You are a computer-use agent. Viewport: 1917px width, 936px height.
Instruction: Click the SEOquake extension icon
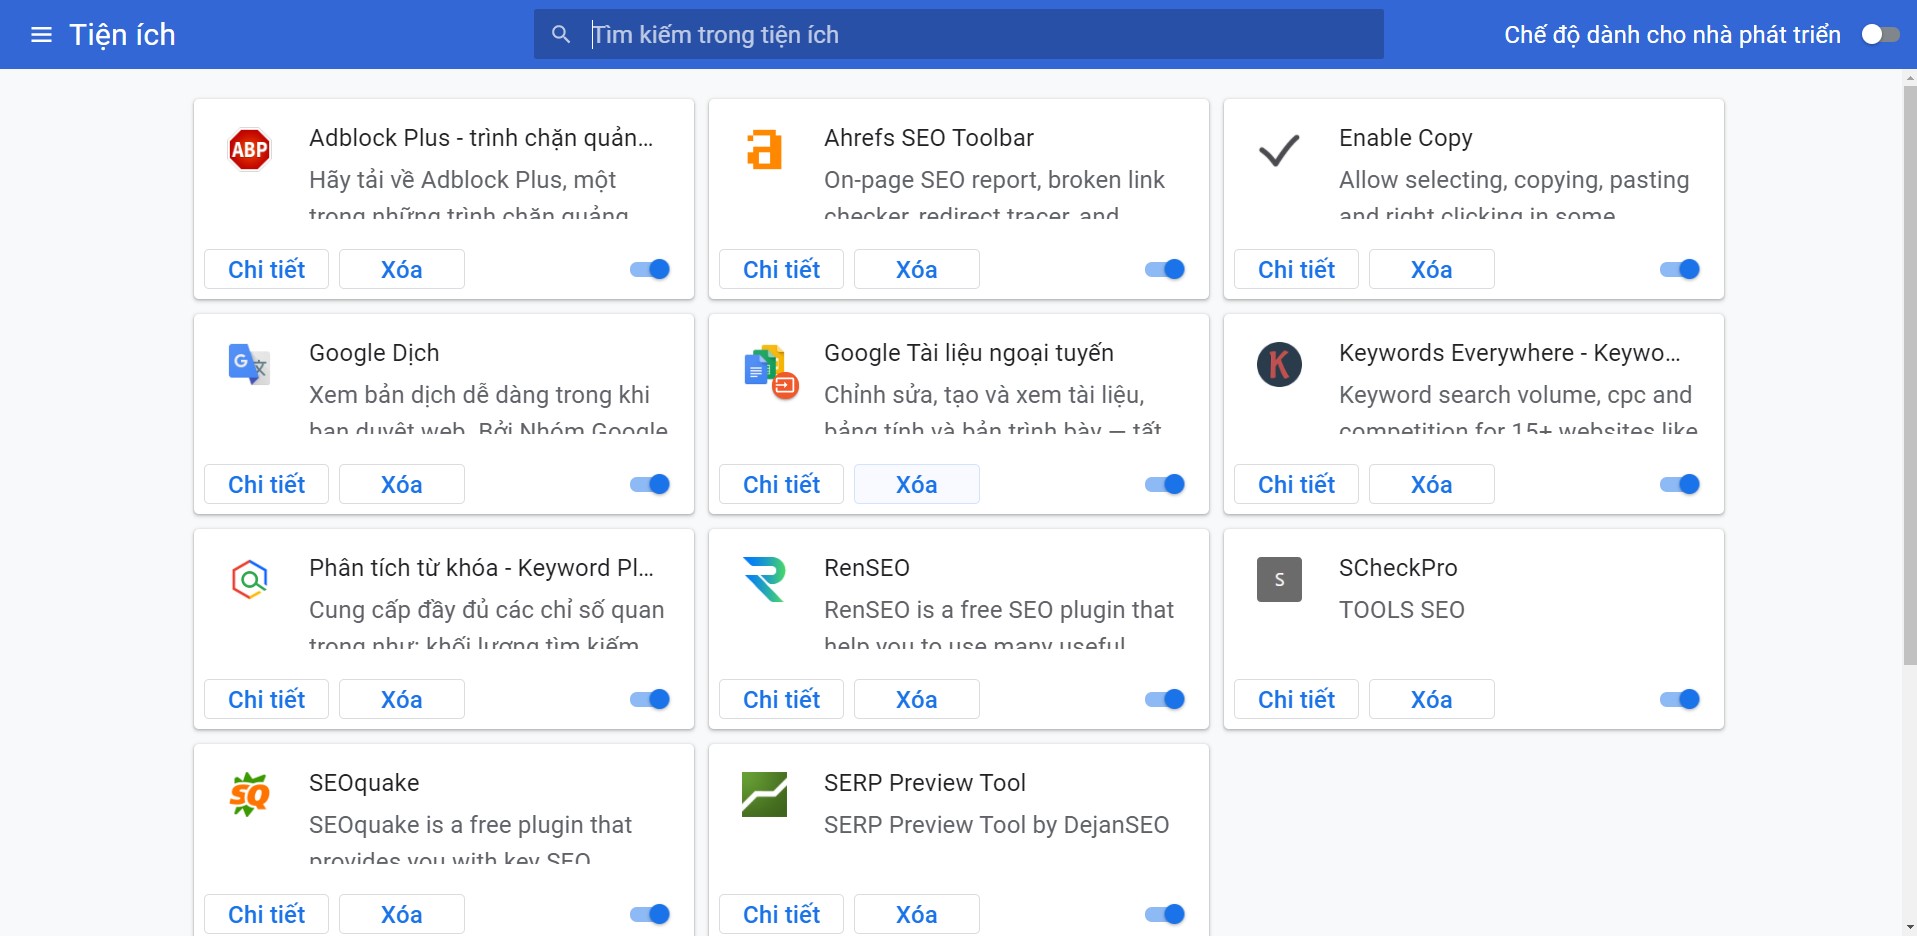tap(249, 795)
